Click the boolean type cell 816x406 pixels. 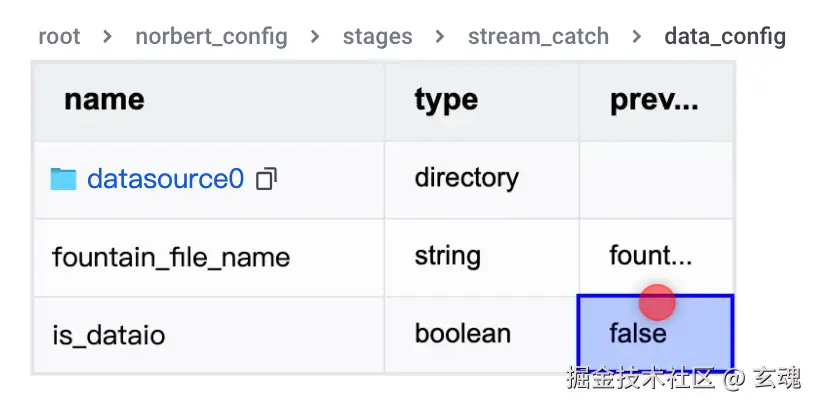[x=462, y=333]
